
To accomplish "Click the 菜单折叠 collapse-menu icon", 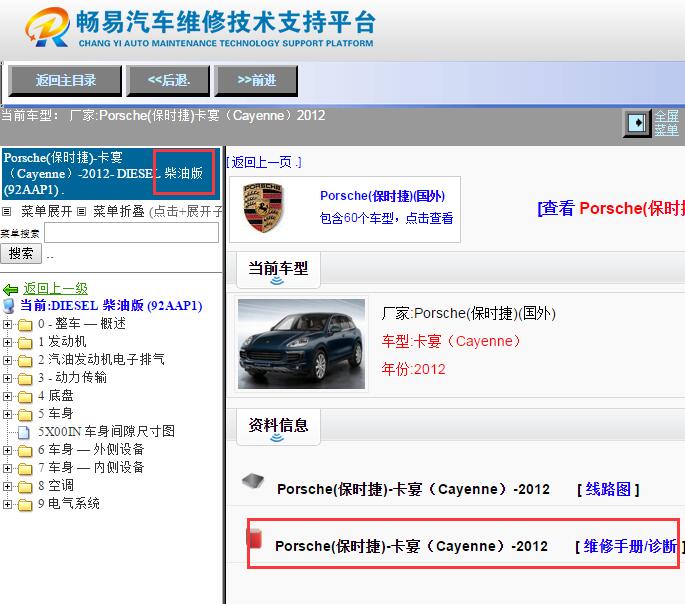I will [81, 212].
